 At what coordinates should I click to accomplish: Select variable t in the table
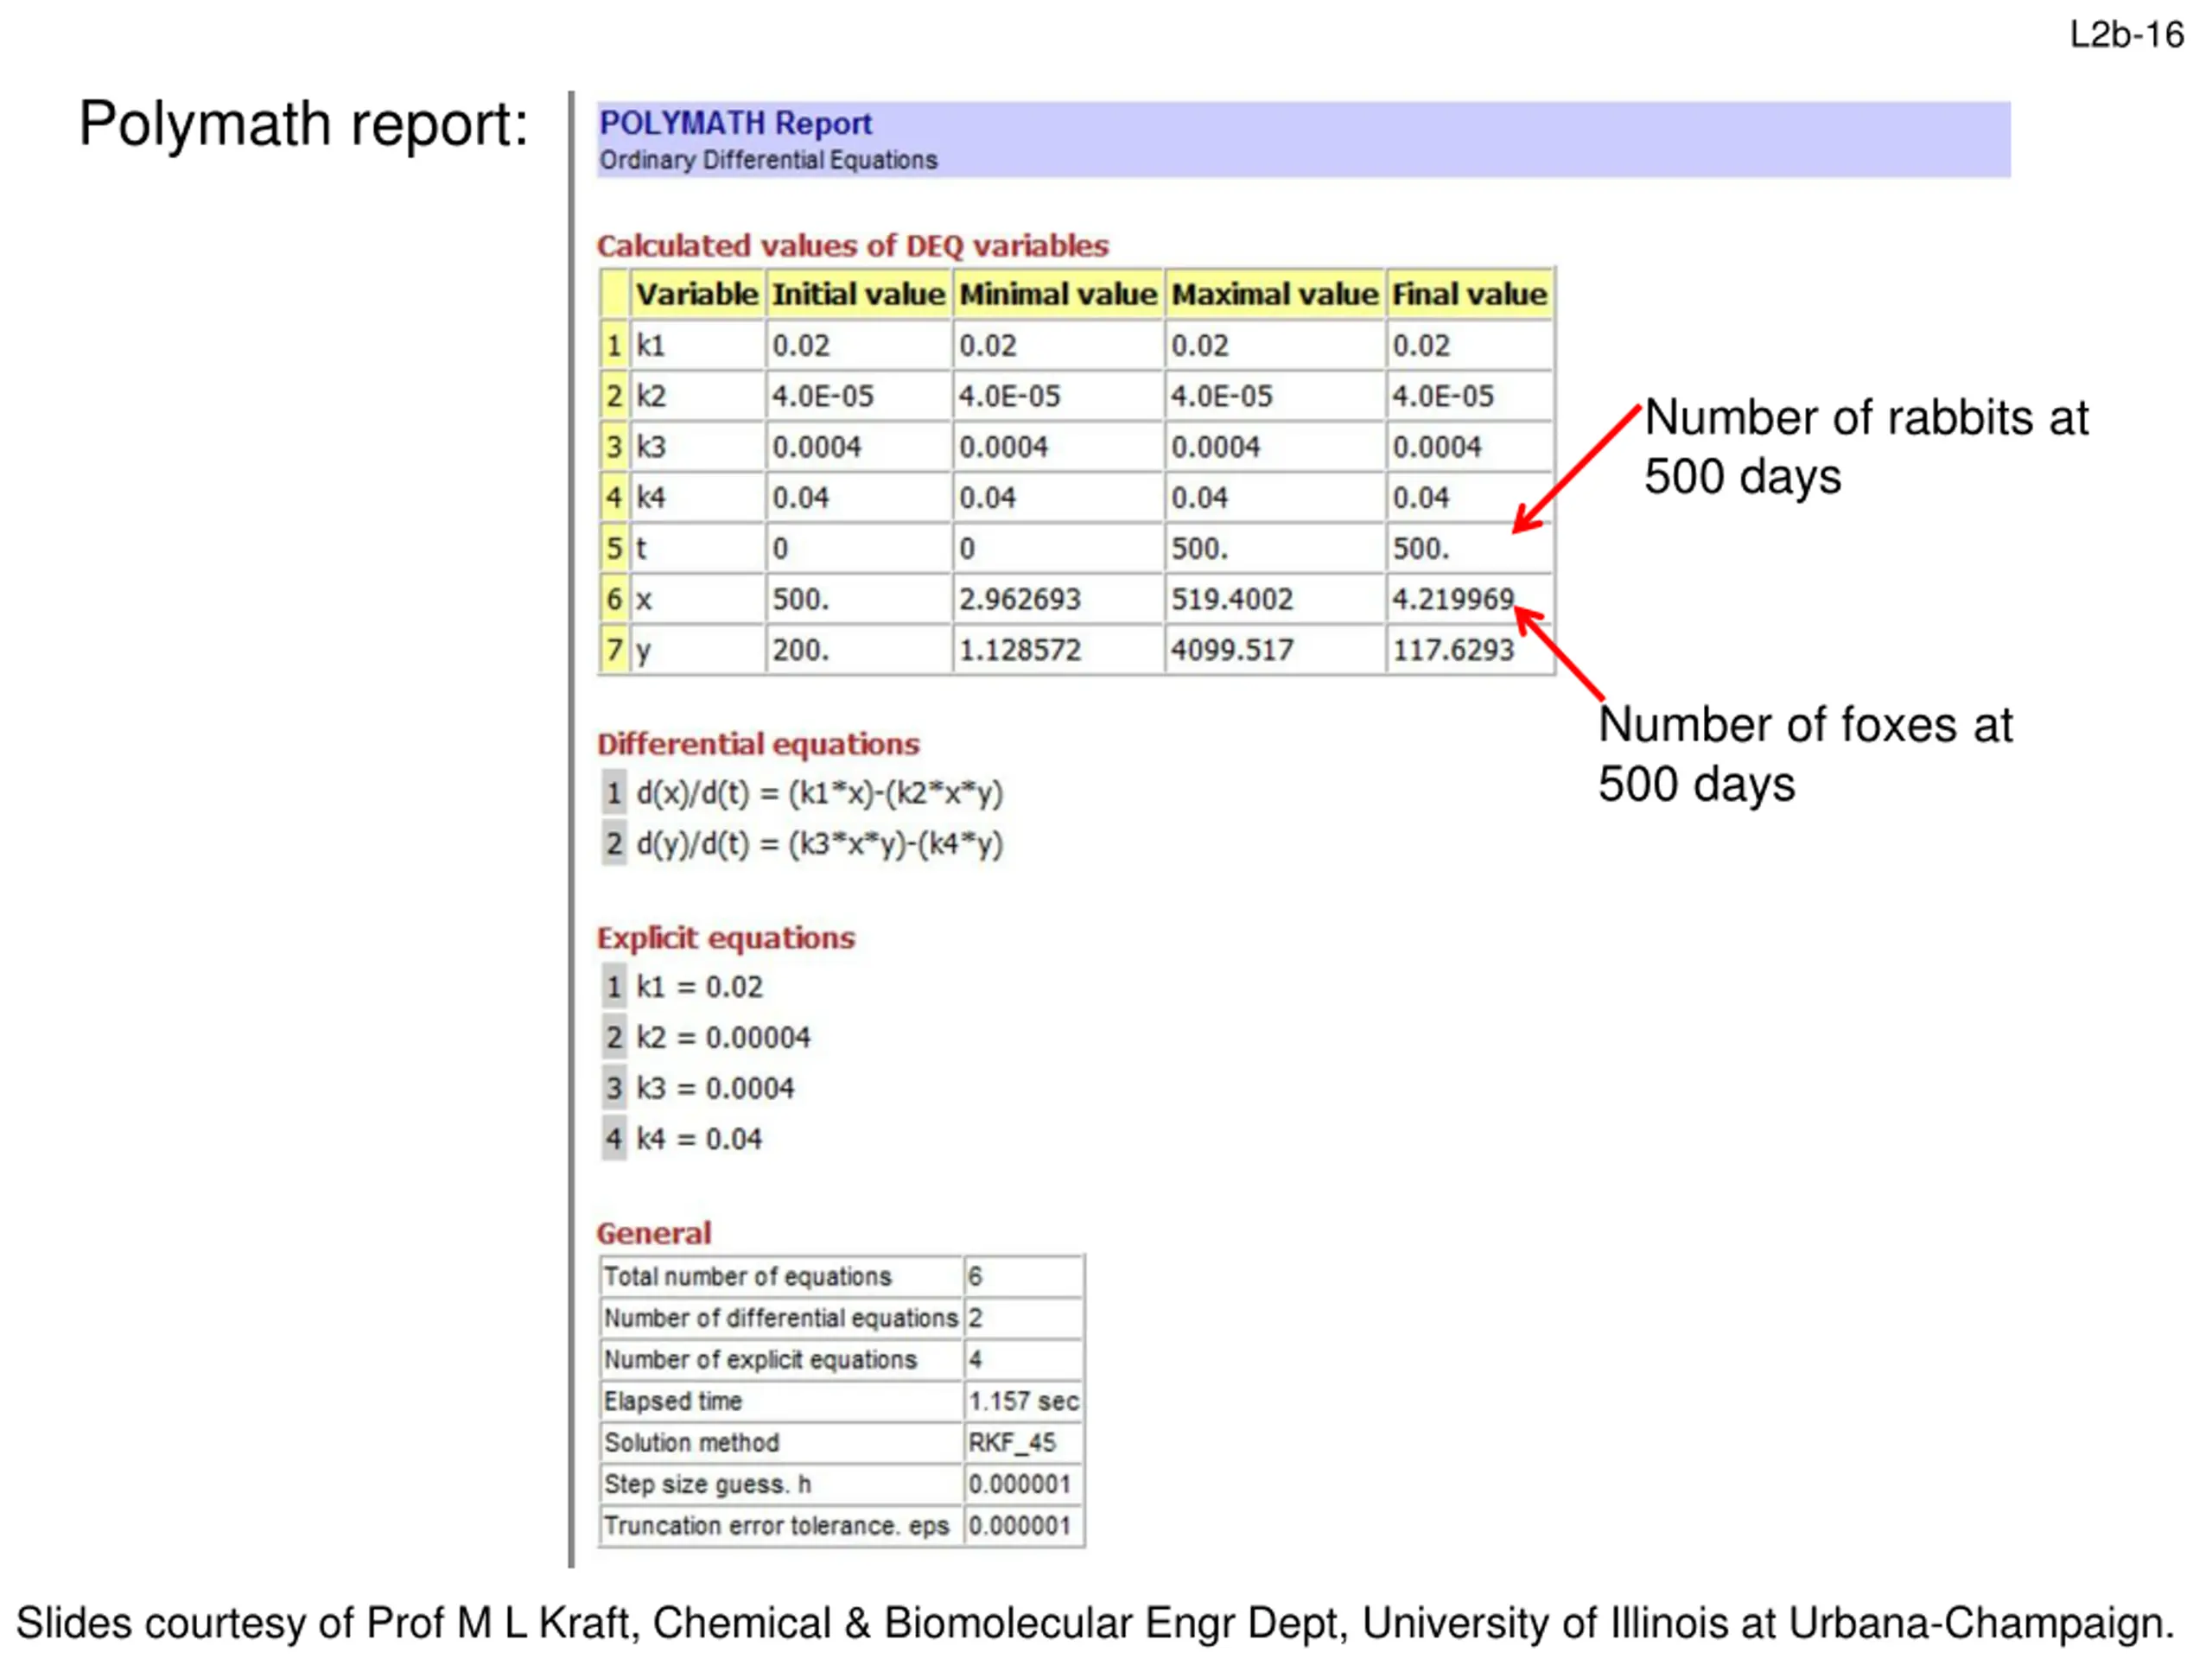[x=641, y=549]
